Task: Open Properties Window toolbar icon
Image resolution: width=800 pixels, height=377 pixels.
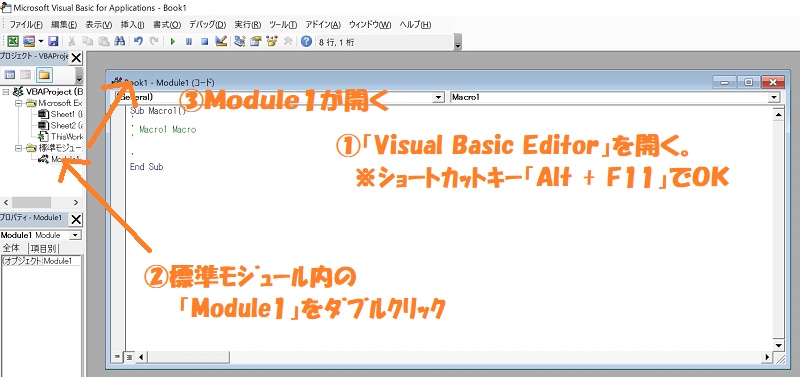Action: [x=256, y=41]
